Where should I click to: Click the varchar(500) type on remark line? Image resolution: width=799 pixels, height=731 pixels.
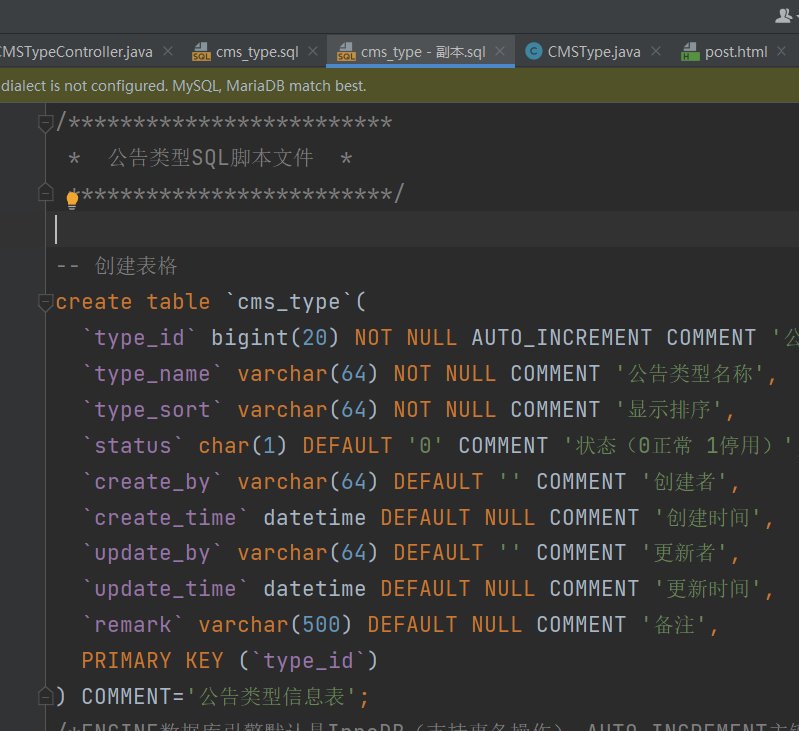(275, 625)
